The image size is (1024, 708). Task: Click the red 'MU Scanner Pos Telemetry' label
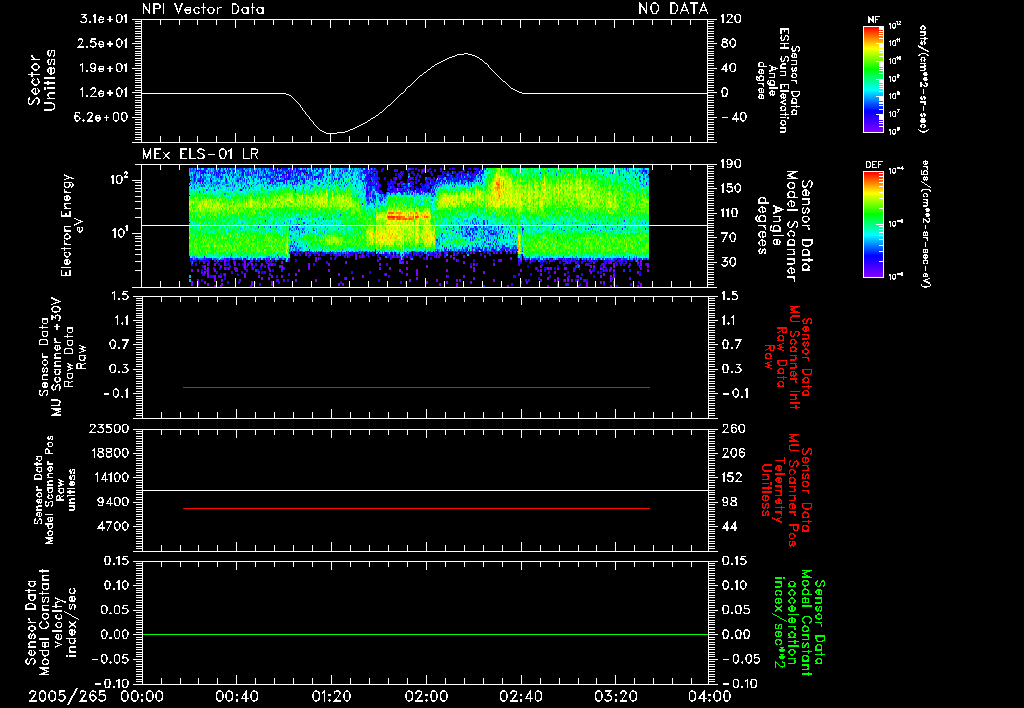[787, 490]
